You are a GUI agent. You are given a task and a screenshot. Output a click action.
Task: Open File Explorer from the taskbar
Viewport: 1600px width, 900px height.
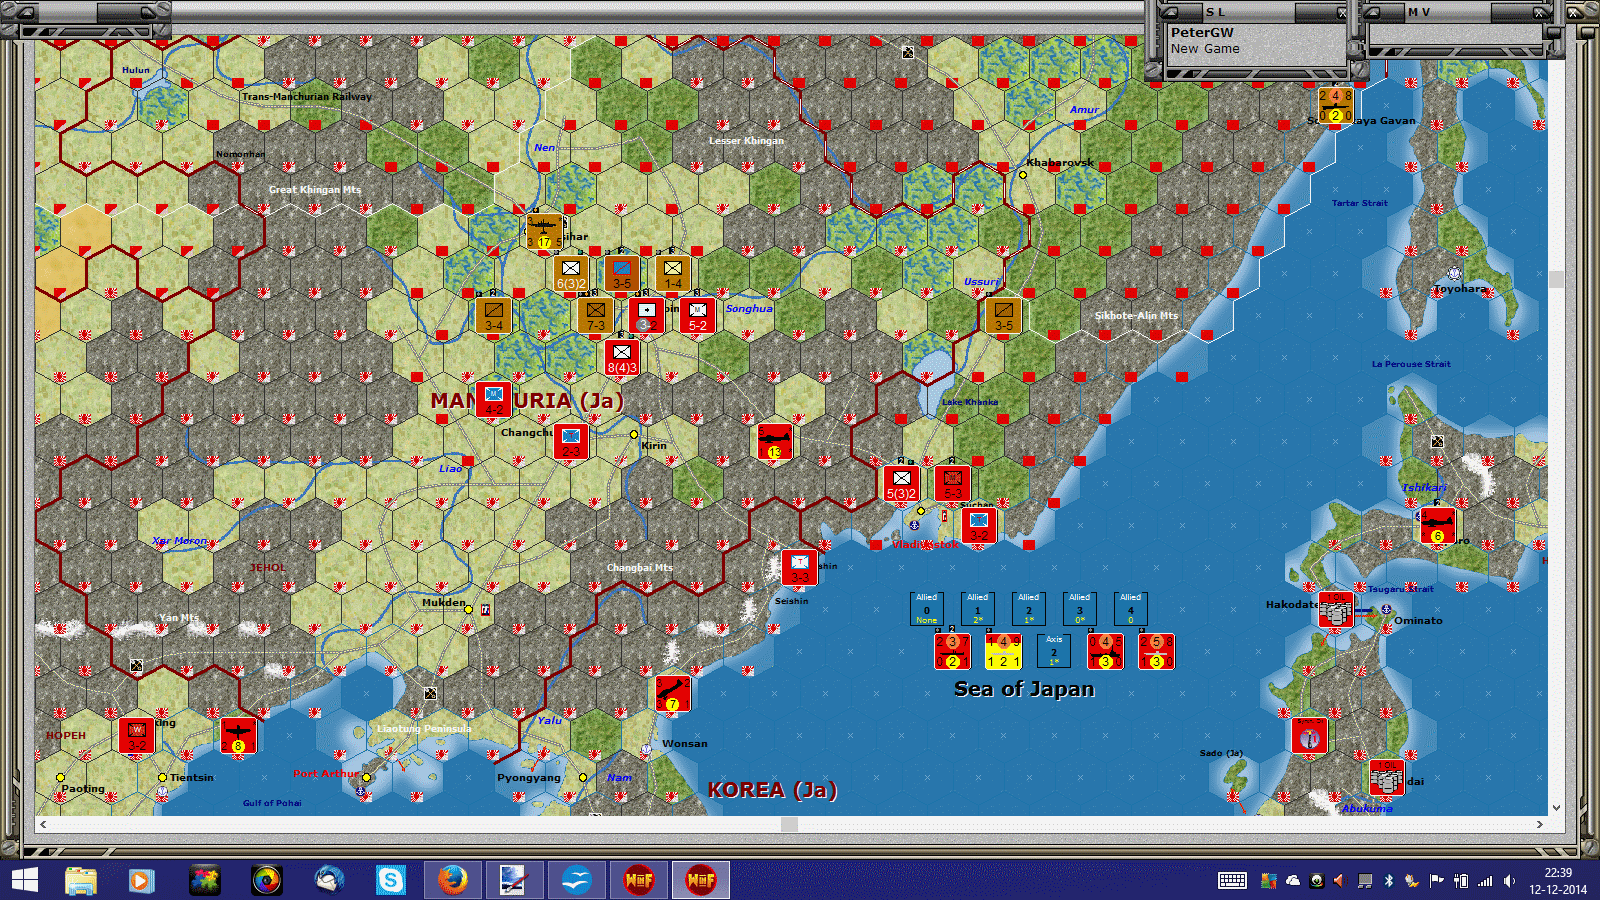click(x=81, y=880)
